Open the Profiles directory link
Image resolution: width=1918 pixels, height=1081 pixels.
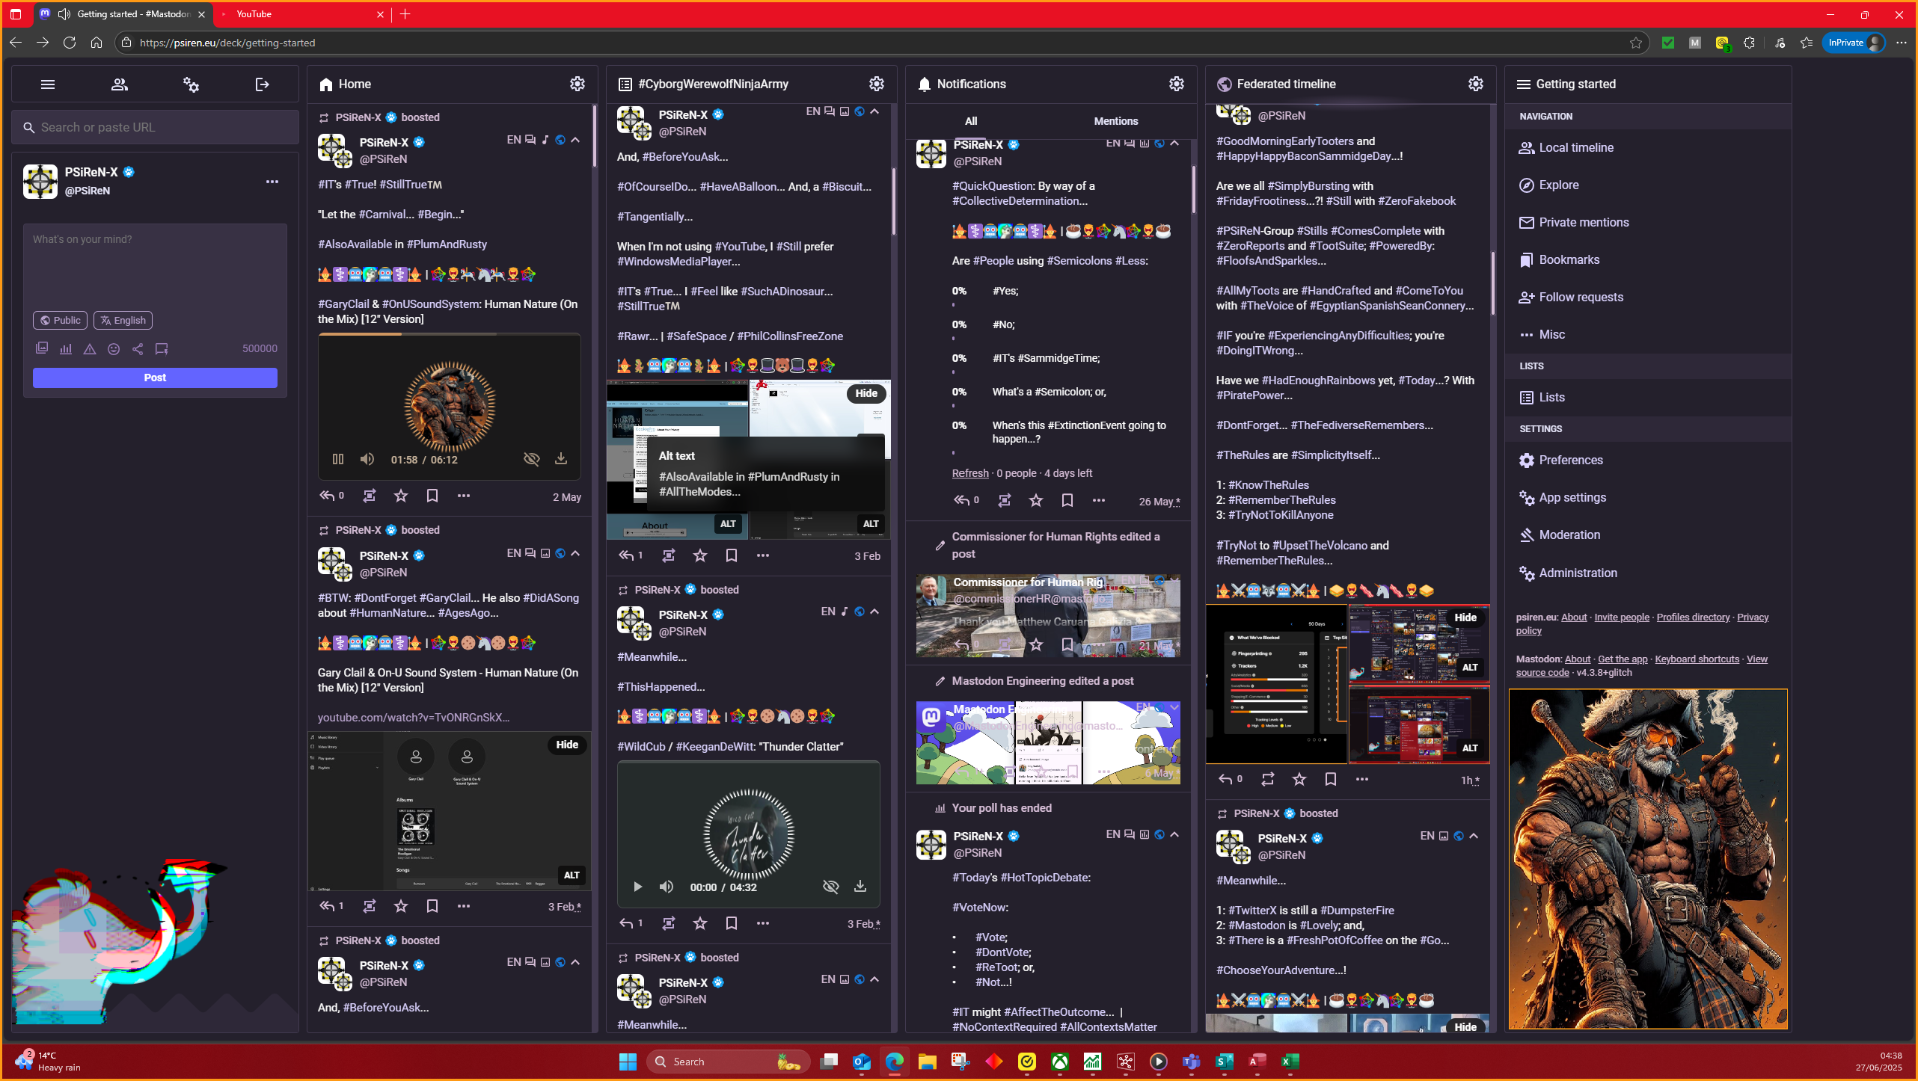[x=1693, y=617]
